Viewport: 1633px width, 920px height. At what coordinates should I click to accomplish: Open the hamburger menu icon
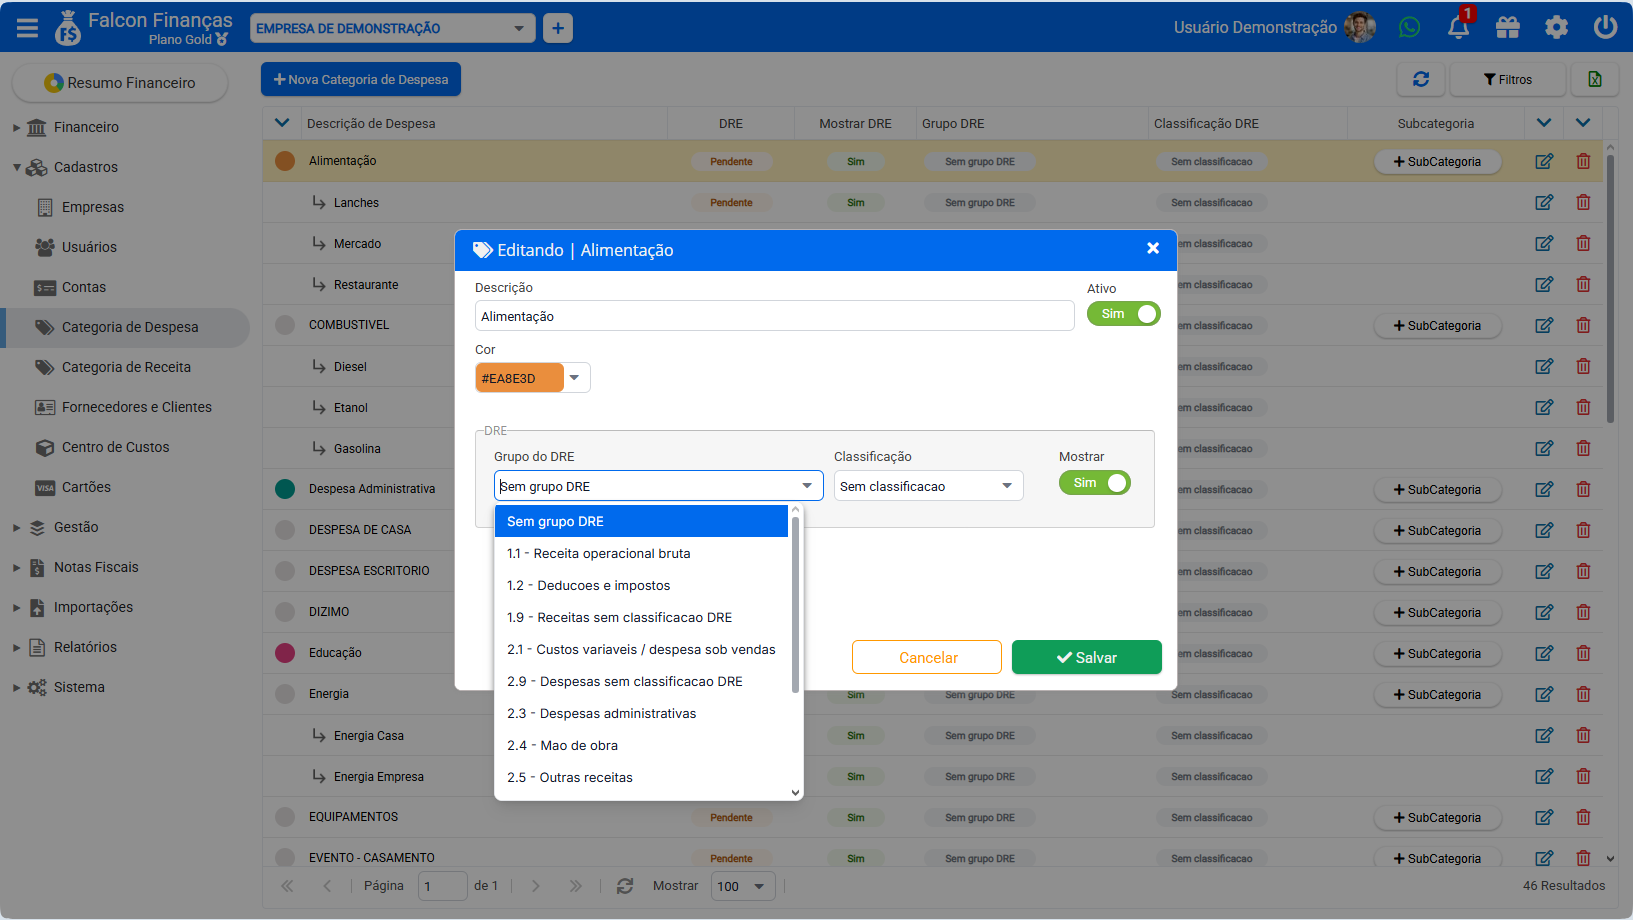(27, 28)
